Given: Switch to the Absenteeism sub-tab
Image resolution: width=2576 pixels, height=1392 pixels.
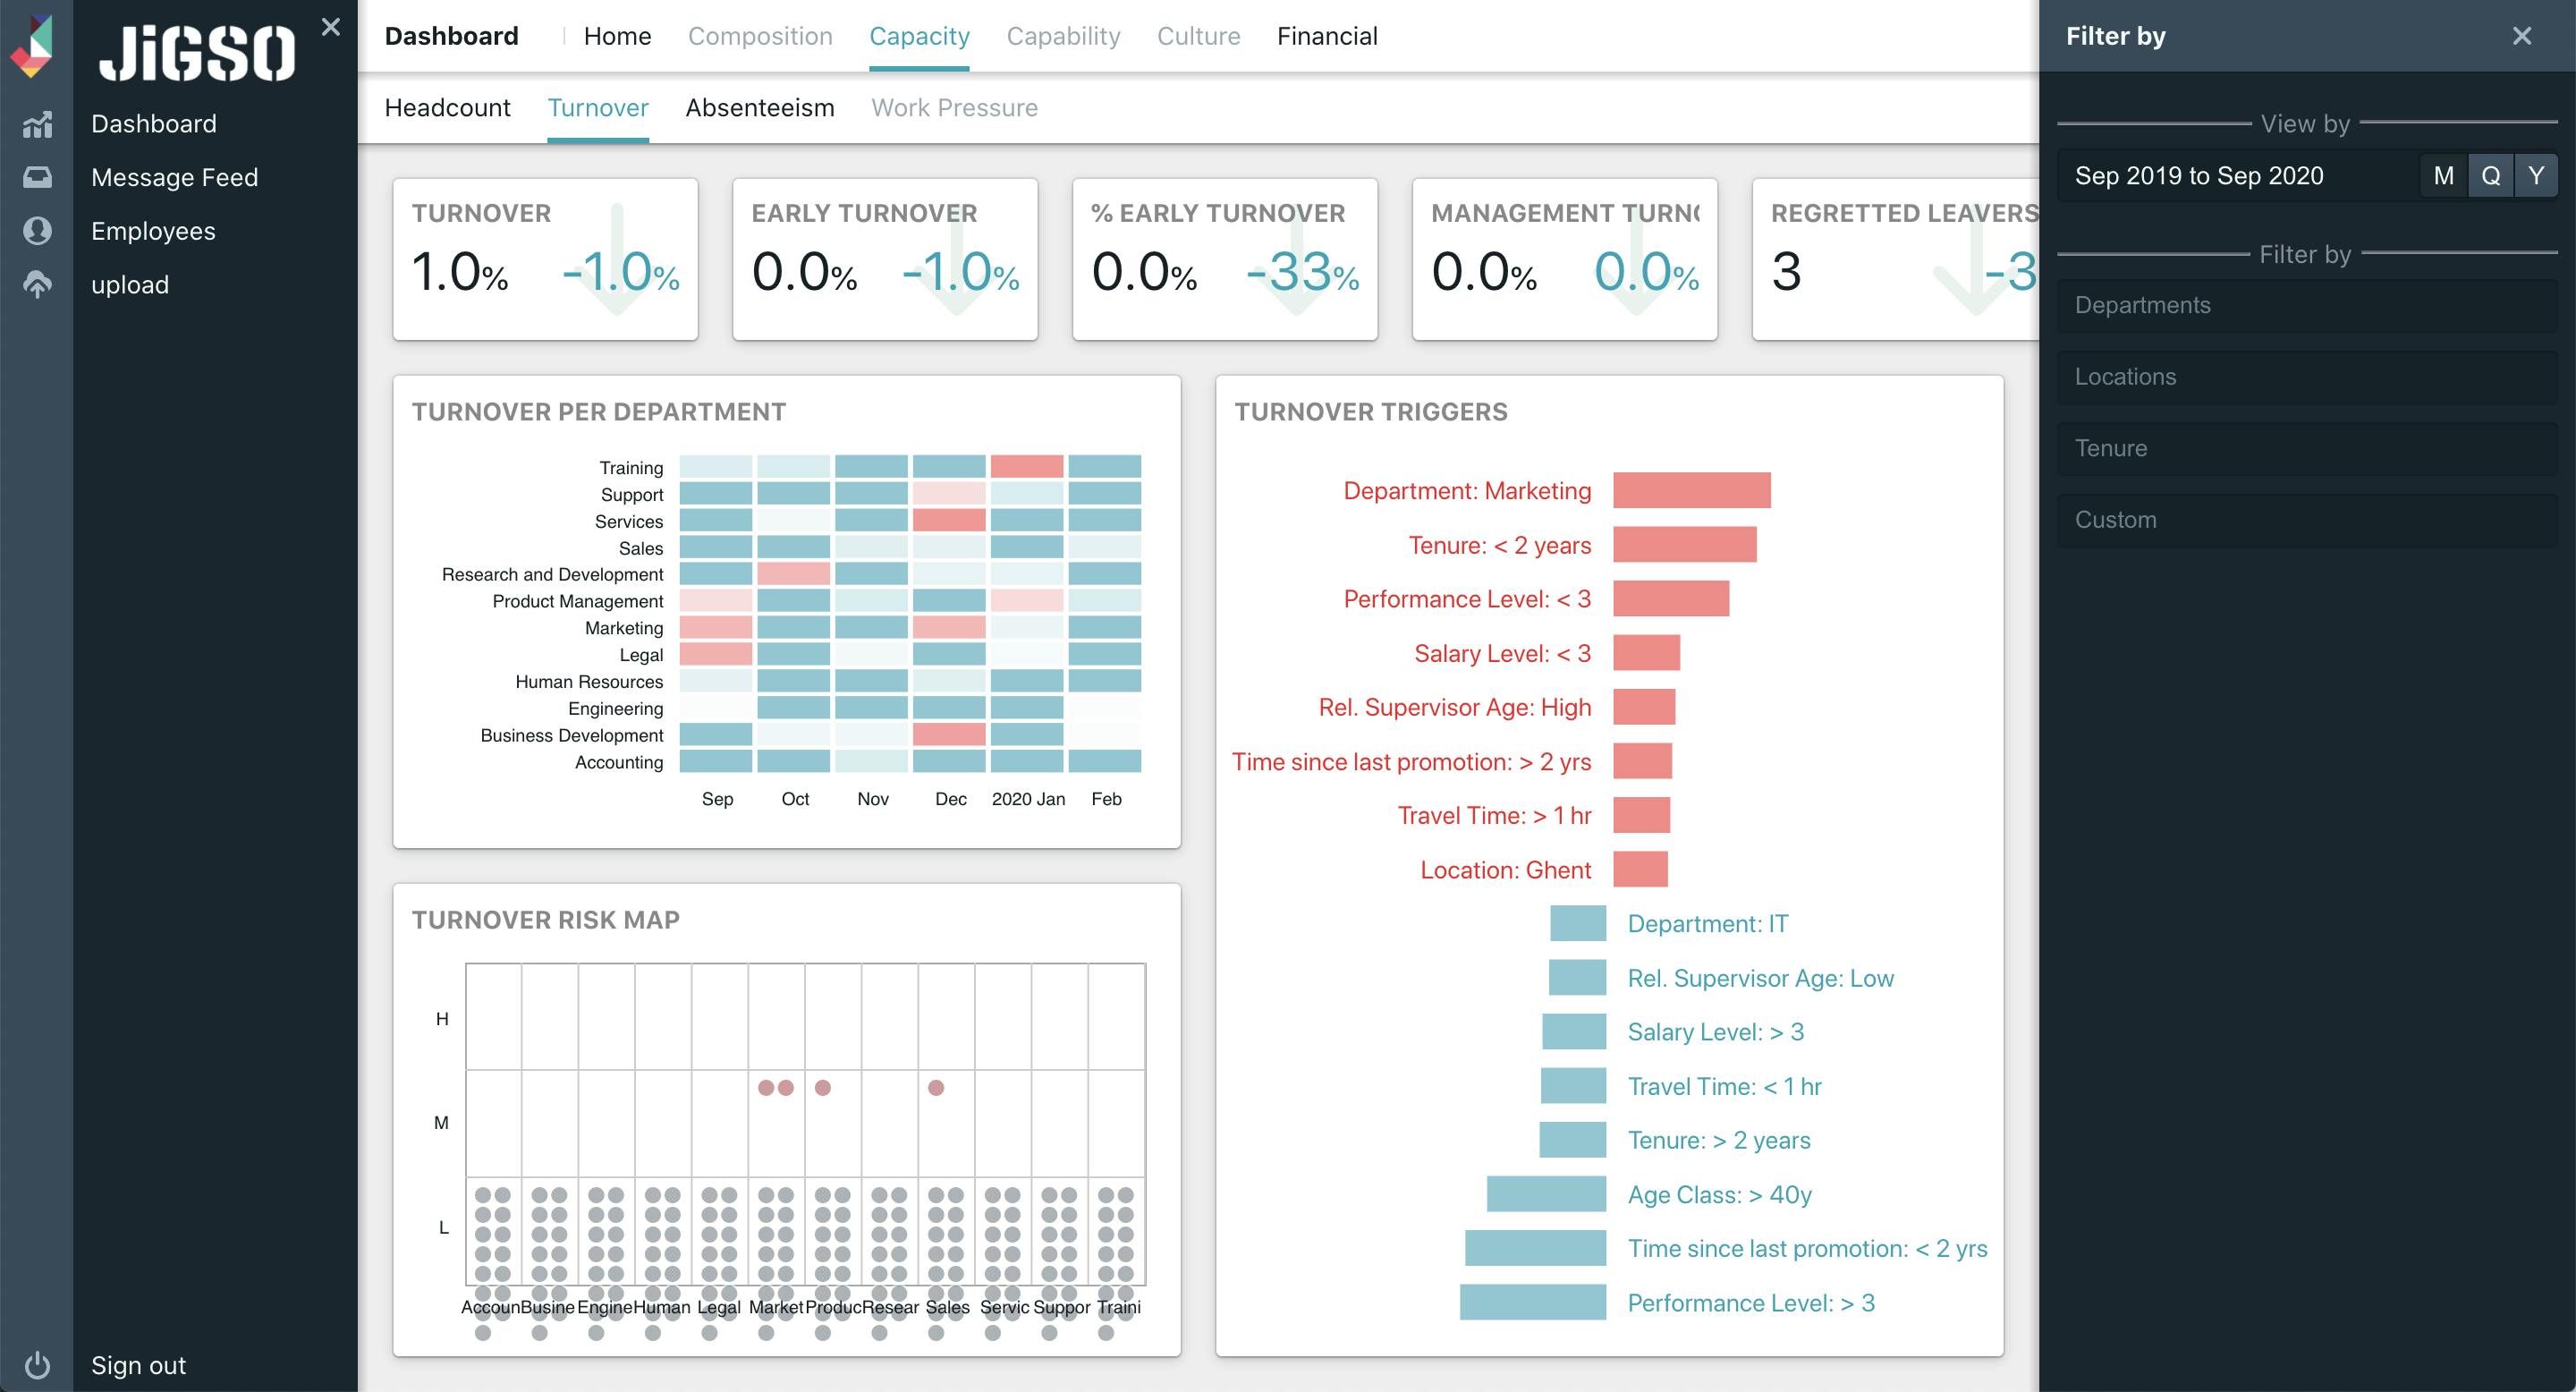Looking at the screenshot, I should click(759, 108).
